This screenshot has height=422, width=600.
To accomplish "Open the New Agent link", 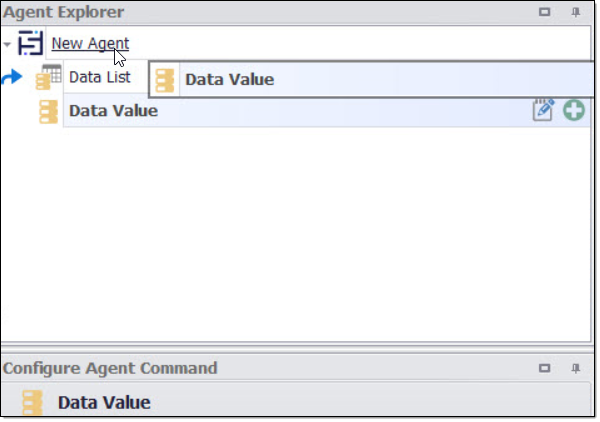I will pos(89,44).
